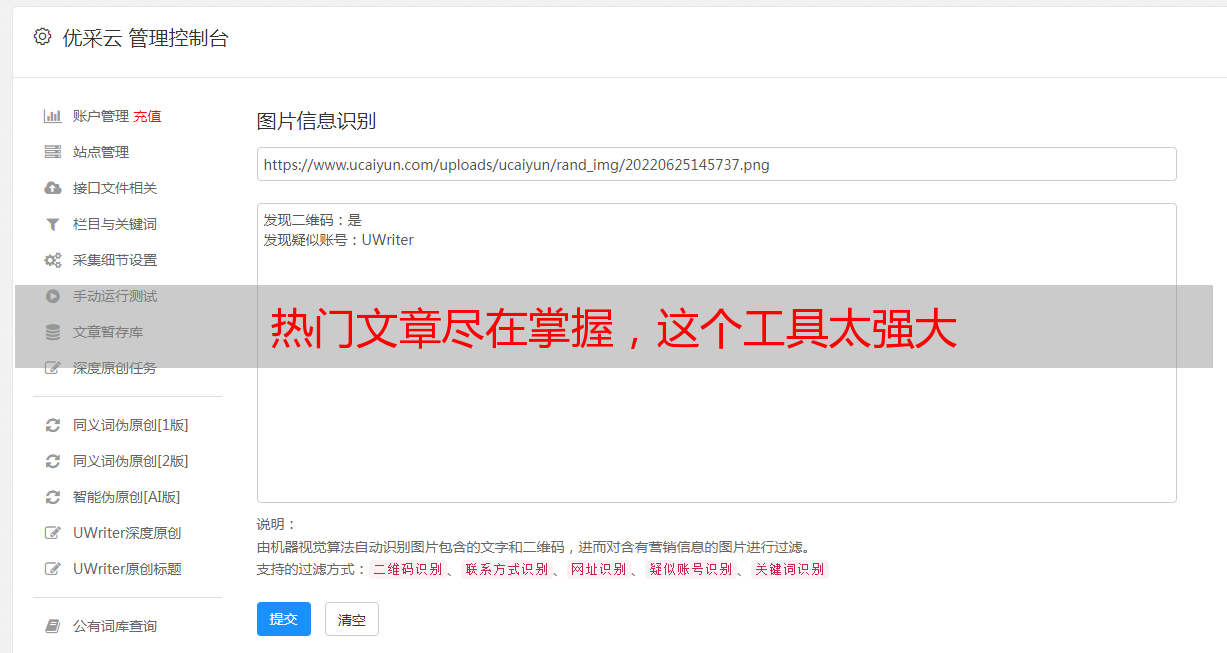This screenshot has width=1227, height=653.
Task: Click the 优采云 管理控制台 title
Action: pyautogui.click(x=145, y=38)
